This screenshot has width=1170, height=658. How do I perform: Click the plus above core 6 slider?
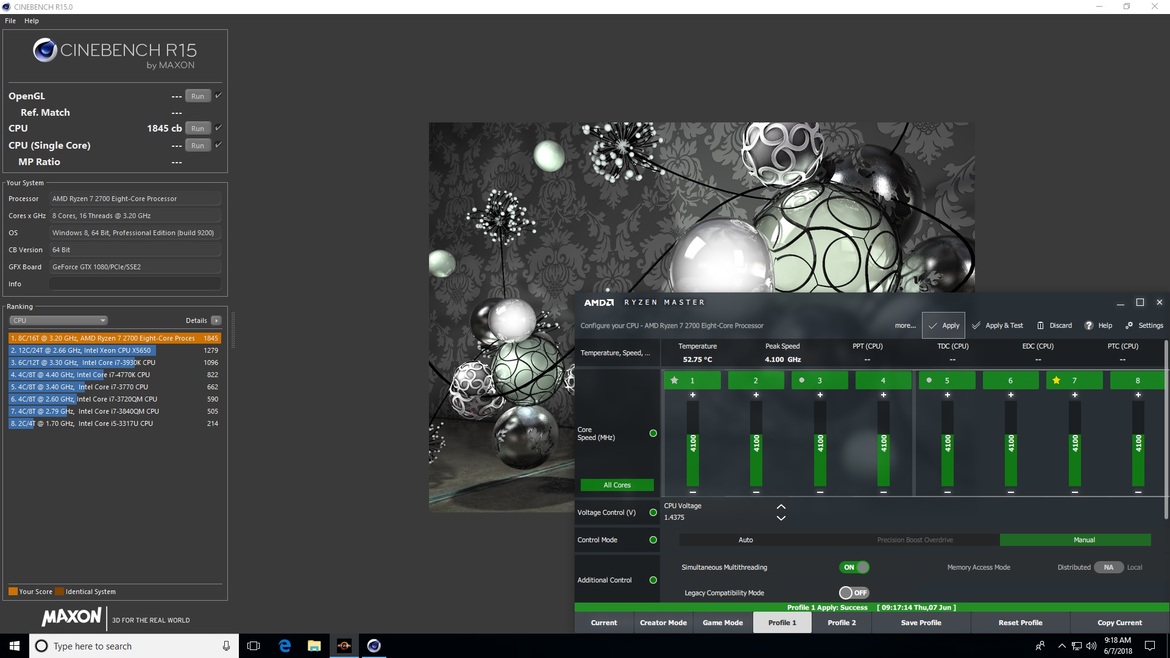tap(1010, 395)
